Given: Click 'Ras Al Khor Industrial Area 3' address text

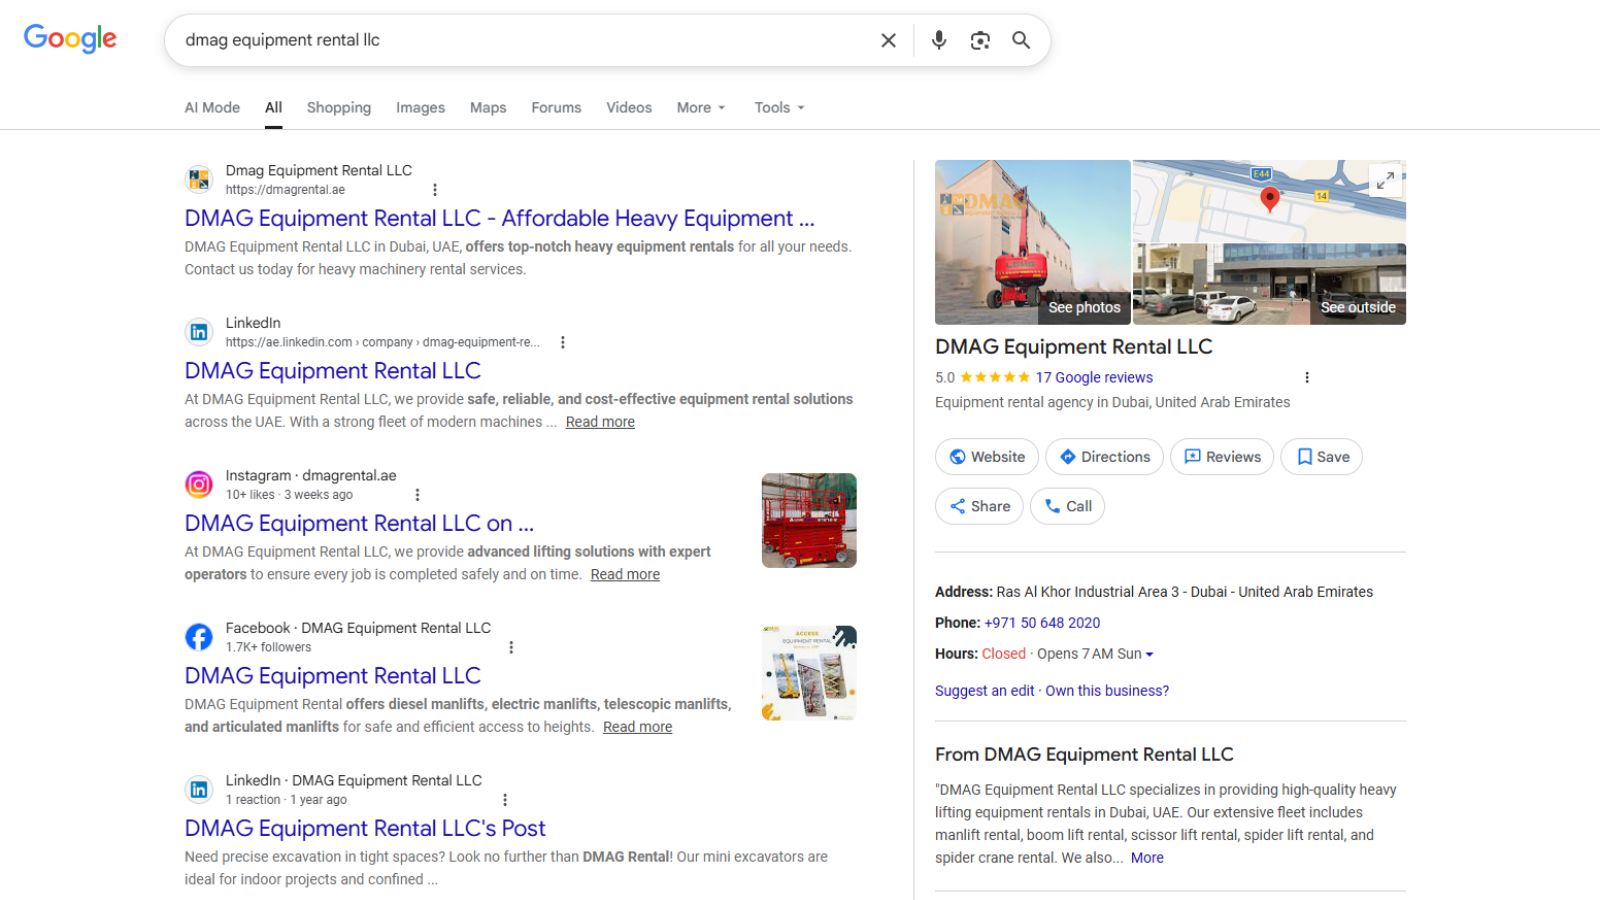Looking at the screenshot, I should [x=1088, y=592].
